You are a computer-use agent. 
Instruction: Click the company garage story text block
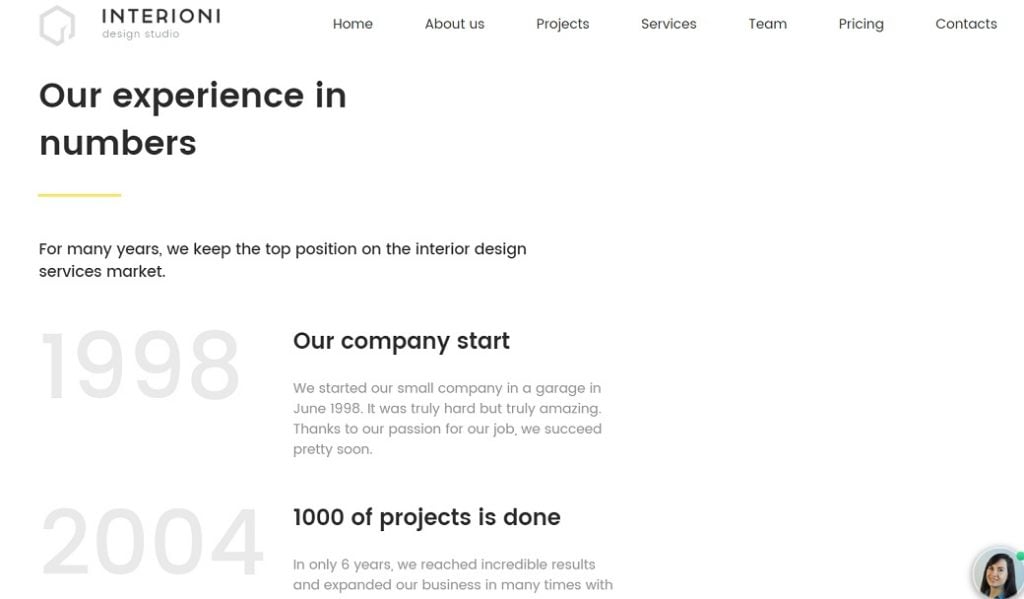coord(446,418)
